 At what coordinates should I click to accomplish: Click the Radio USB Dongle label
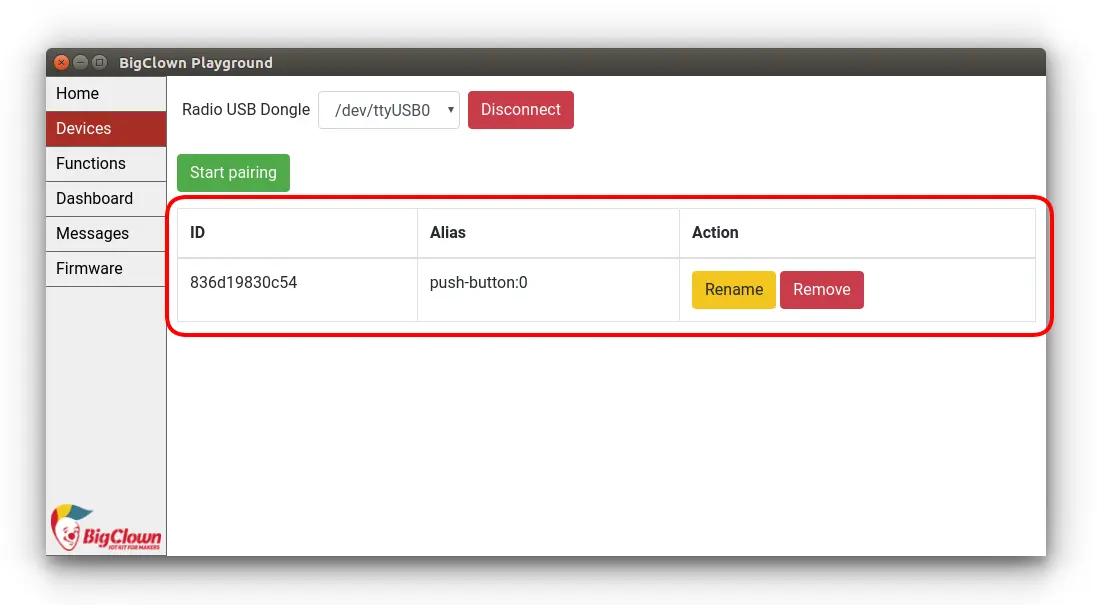[x=246, y=110]
